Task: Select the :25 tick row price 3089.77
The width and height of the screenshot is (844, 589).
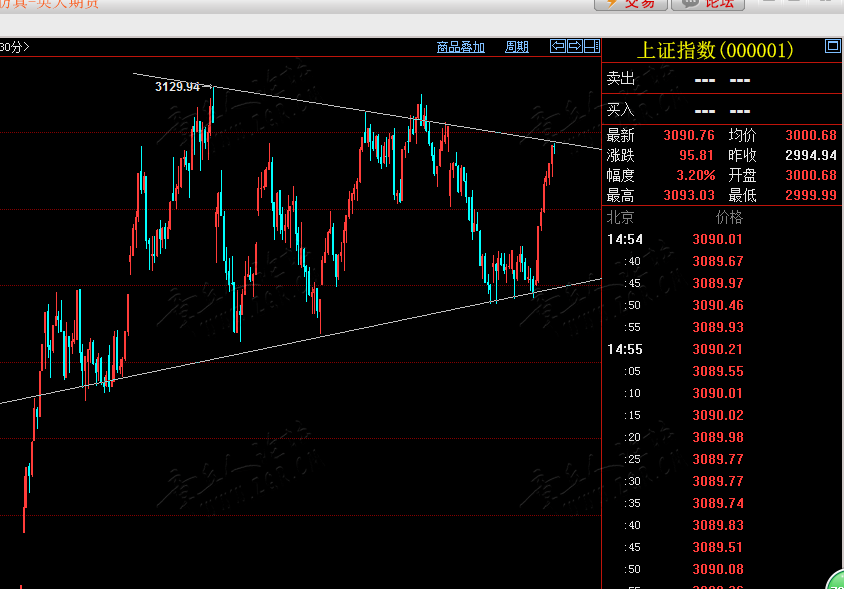Action: tap(718, 459)
